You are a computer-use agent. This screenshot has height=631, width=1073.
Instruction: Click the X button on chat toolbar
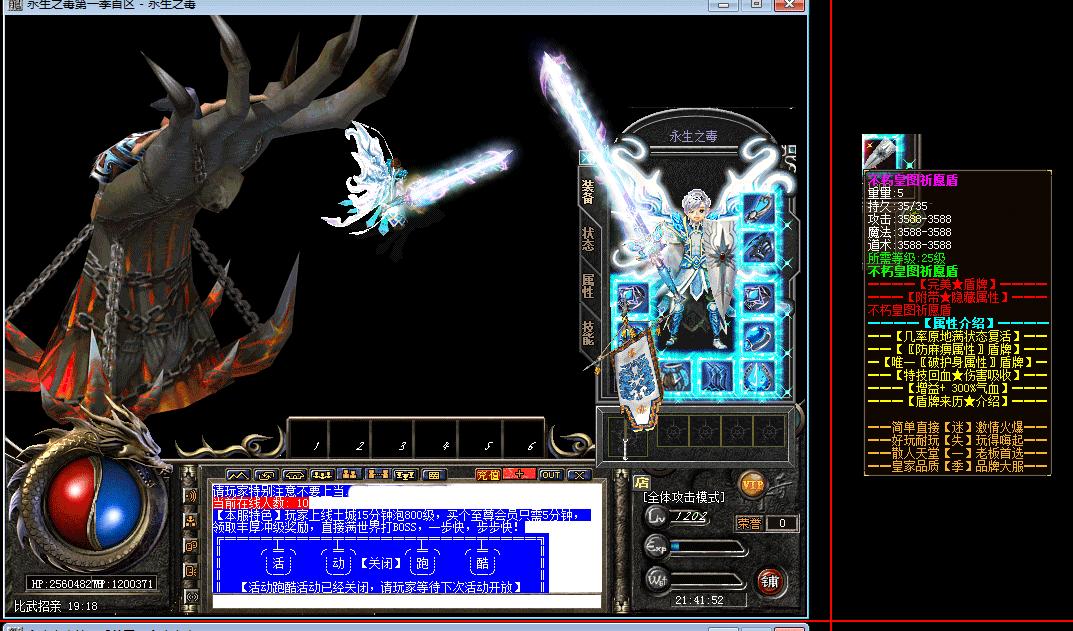[578, 474]
